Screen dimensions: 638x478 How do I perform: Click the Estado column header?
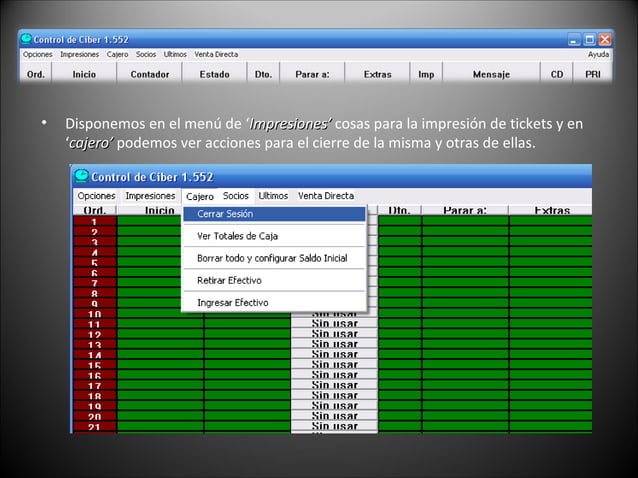point(214,74)
